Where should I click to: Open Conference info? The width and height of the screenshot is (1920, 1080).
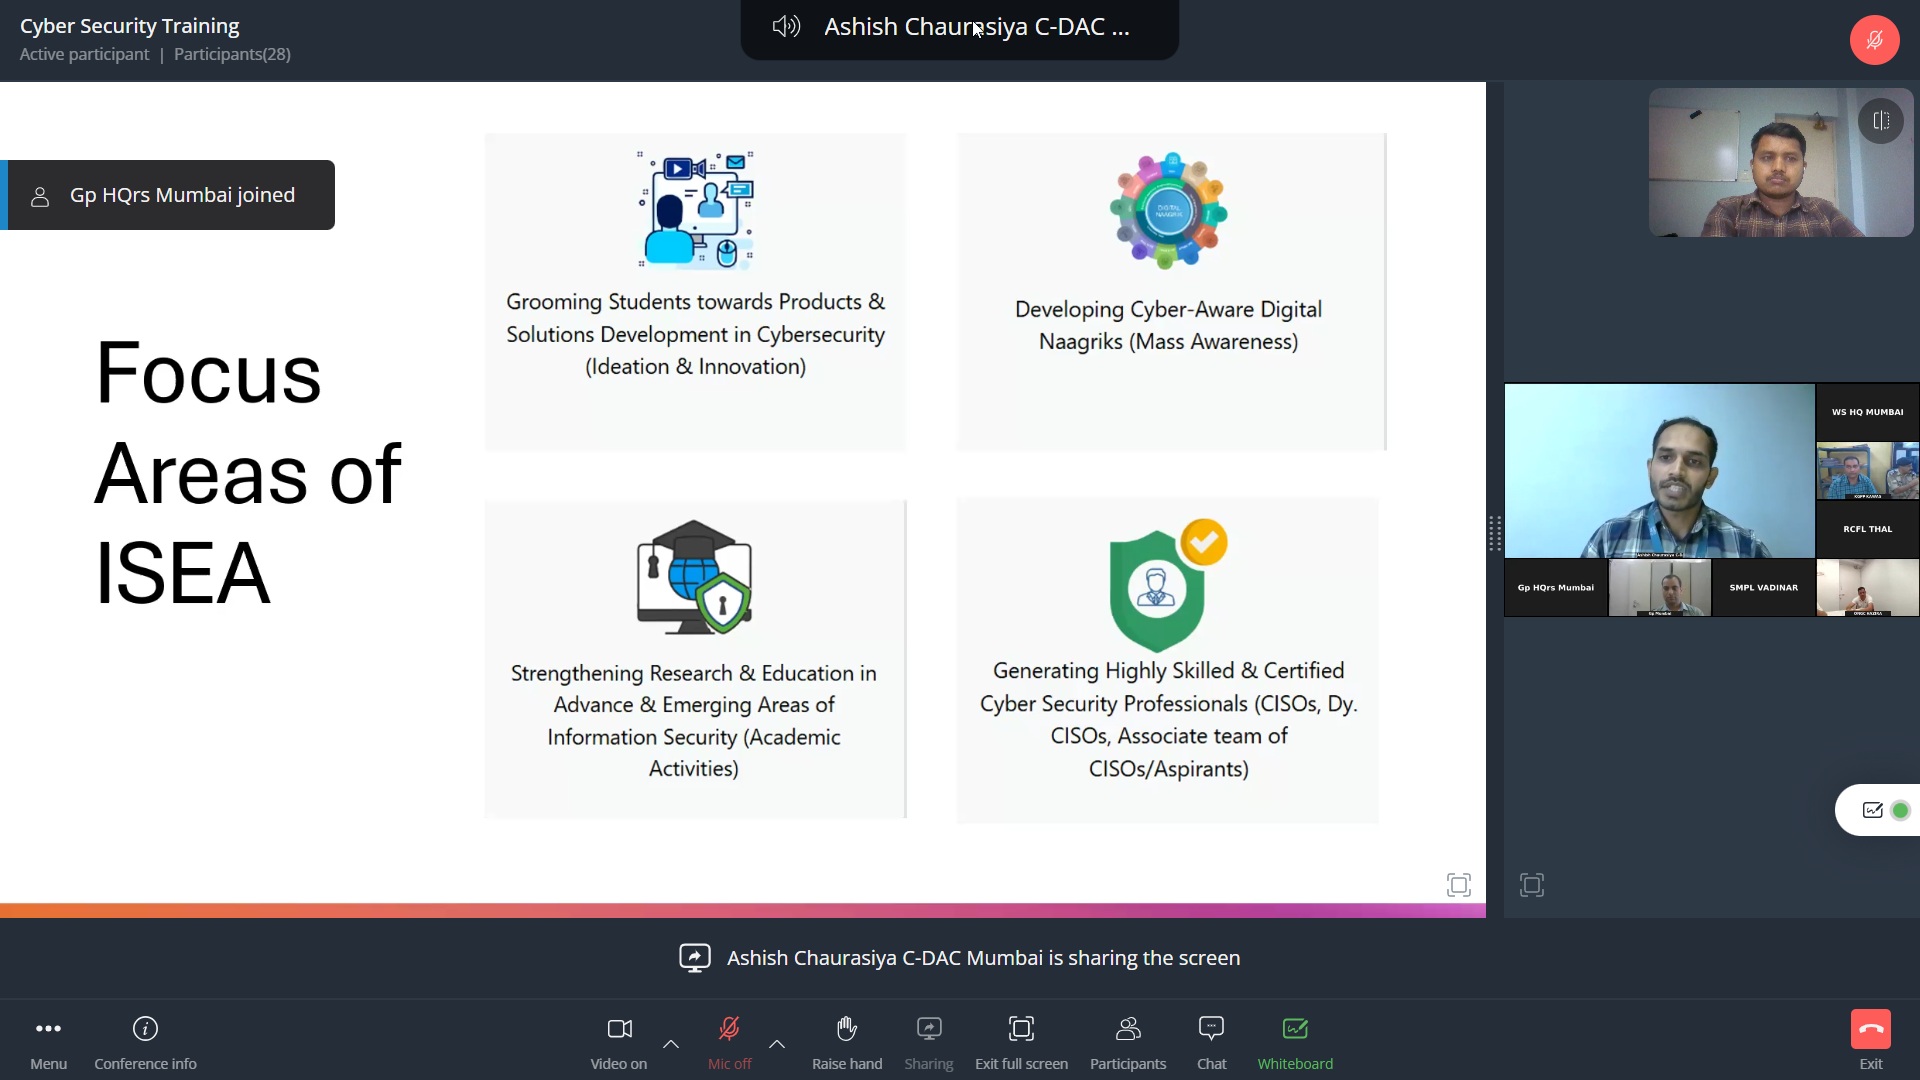click(x=145, y=1029)
